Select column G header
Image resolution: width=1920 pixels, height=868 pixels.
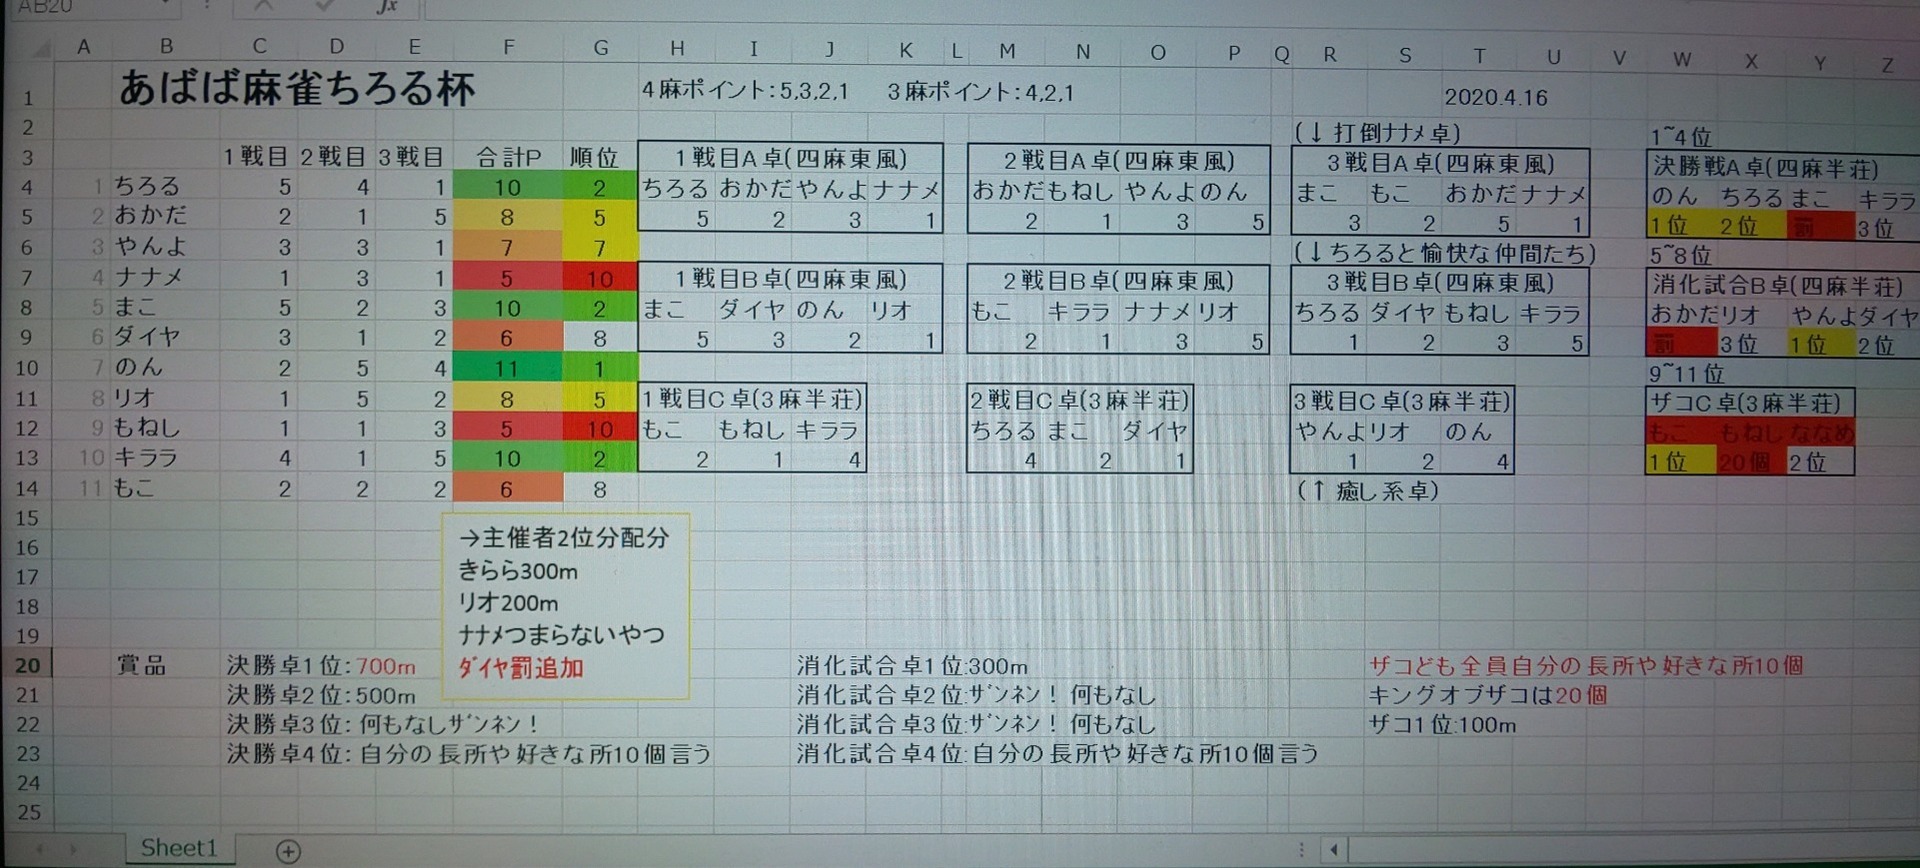click(600, 47)
